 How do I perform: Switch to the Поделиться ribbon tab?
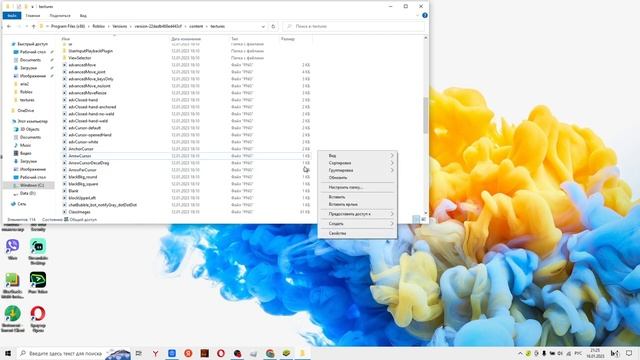[x=60, y=16]
